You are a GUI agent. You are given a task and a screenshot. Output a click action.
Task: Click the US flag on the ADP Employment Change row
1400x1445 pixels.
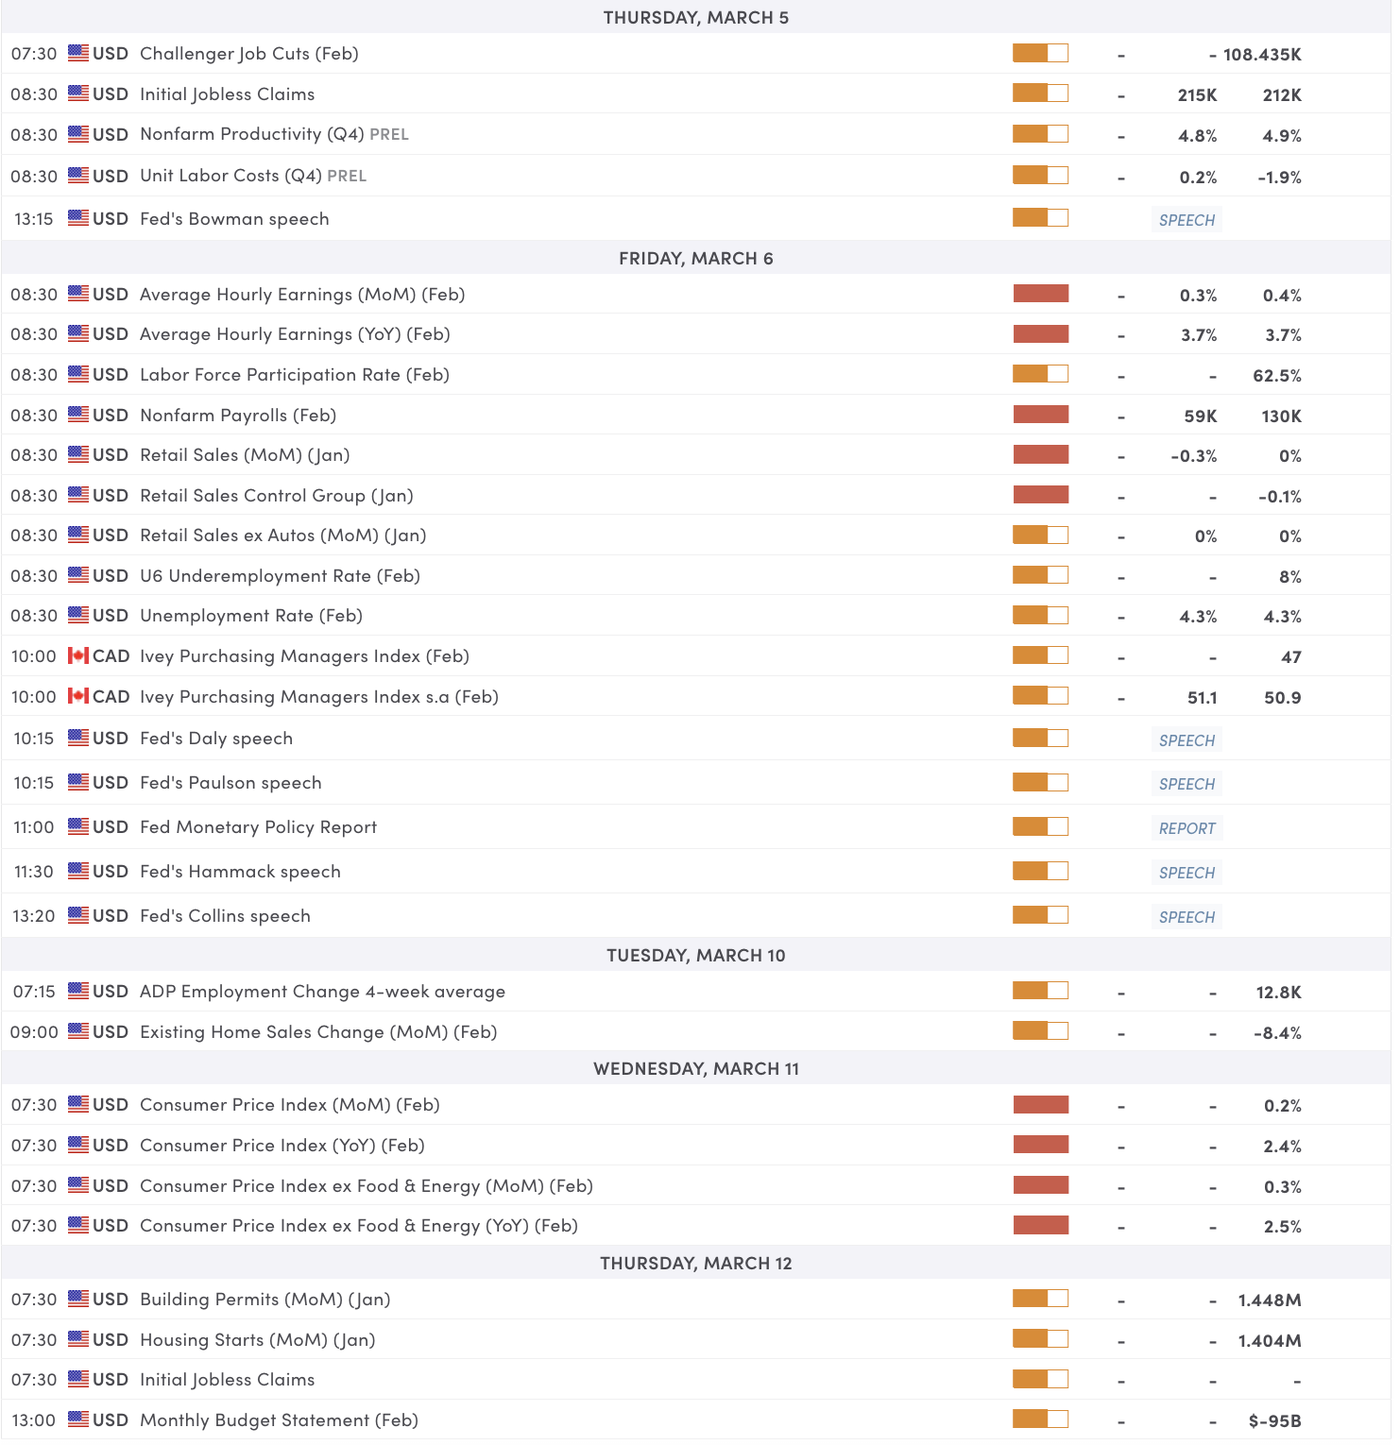(x=78, y=991)
